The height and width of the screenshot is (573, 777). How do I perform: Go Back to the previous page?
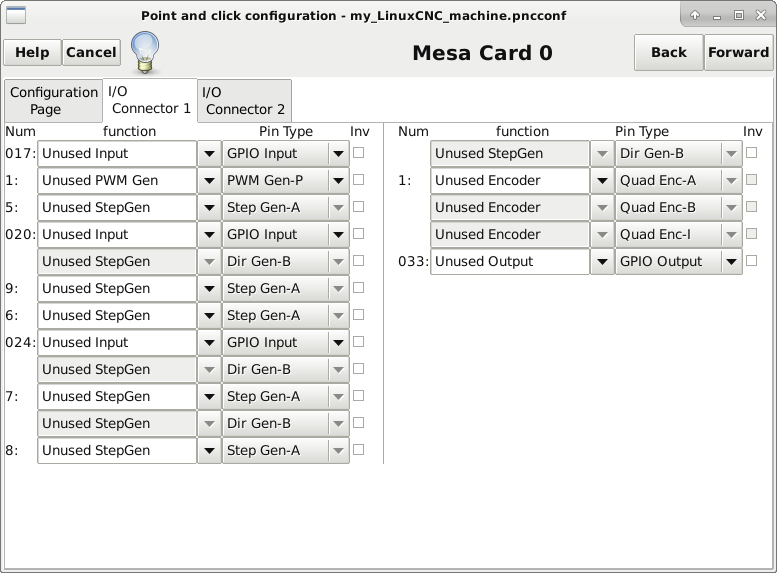(x=668, y=52)
